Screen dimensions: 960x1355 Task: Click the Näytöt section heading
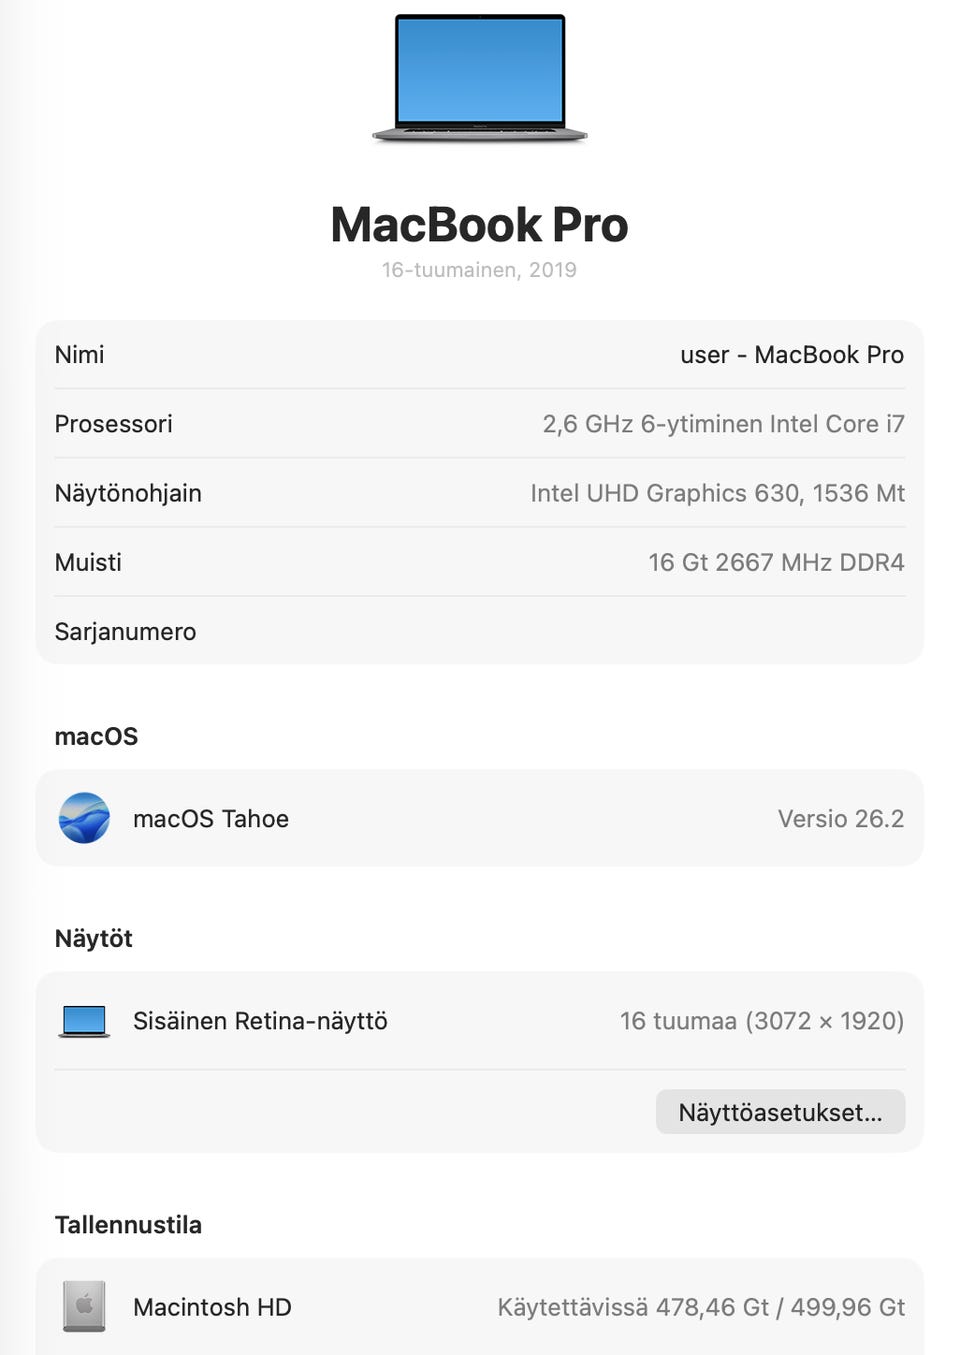coord(93,938)
